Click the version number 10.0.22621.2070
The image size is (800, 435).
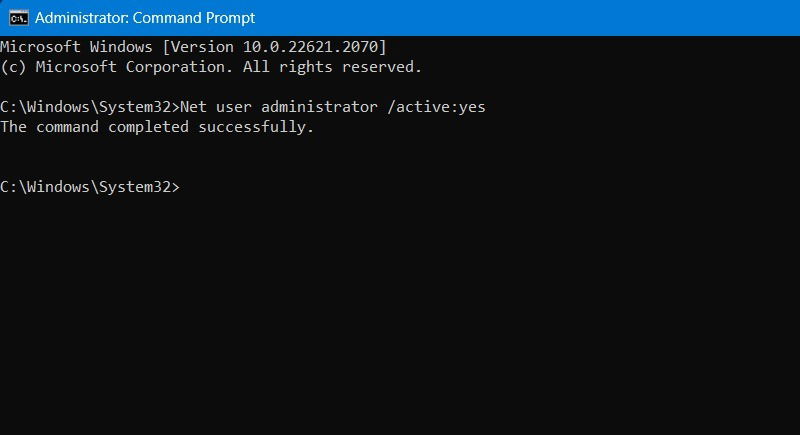pos(310,47)
